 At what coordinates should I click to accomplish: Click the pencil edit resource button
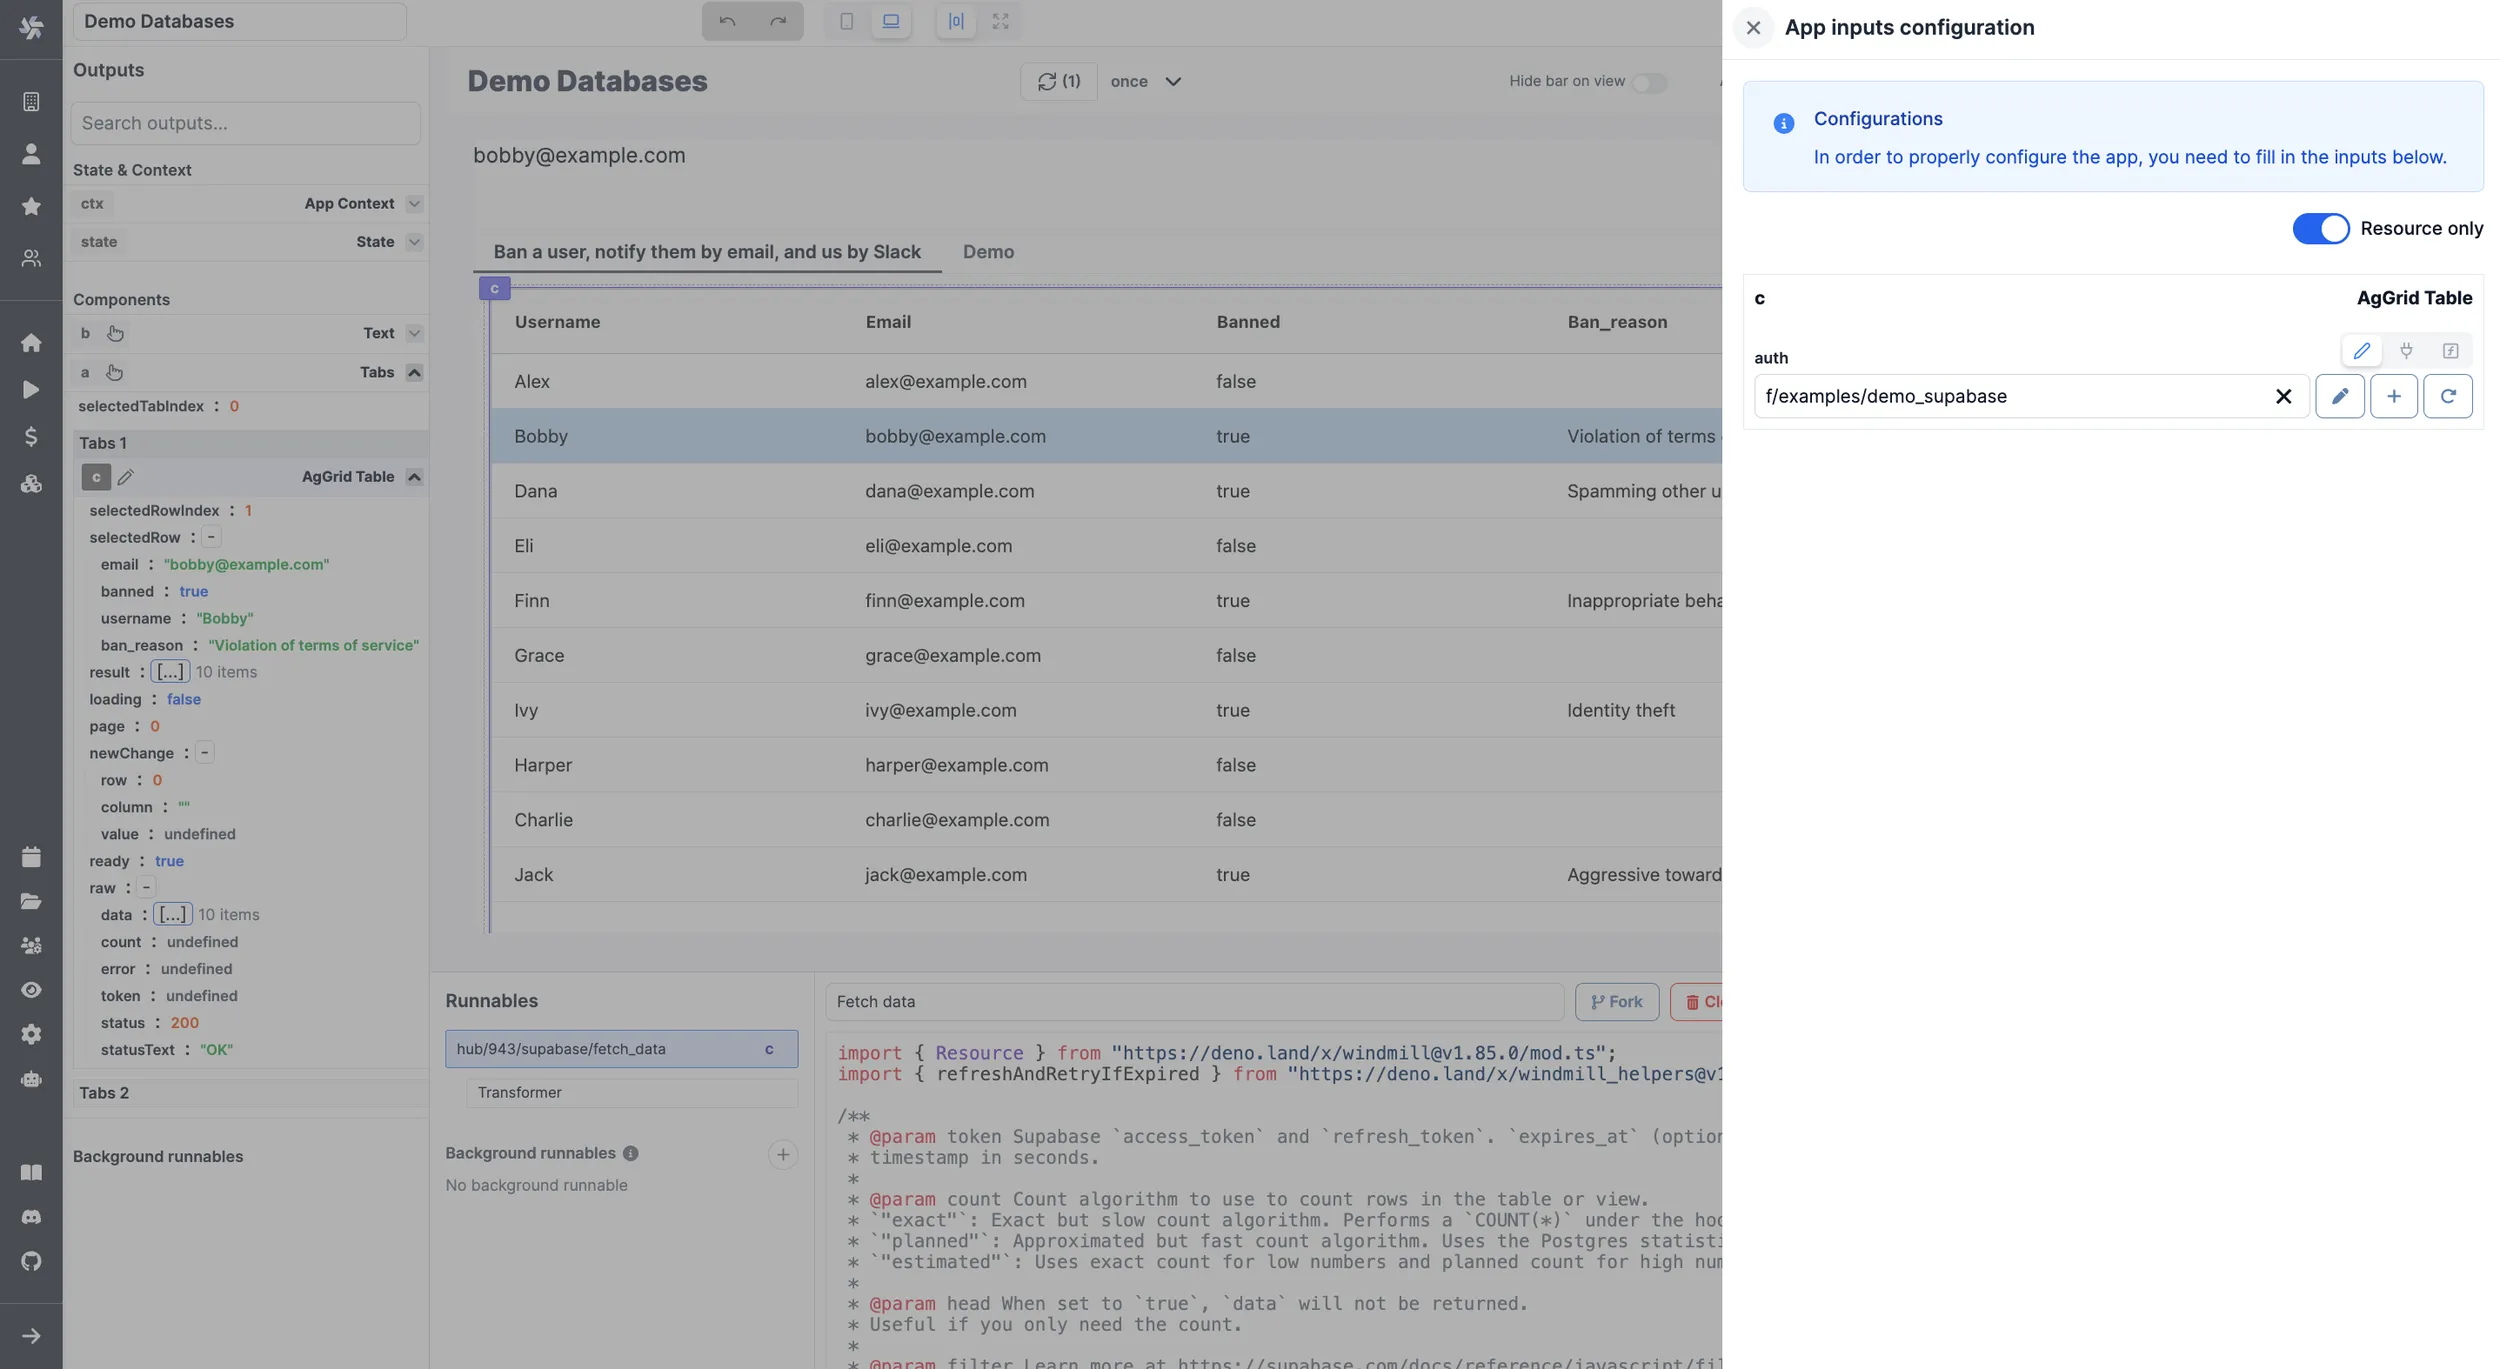(2339, 396)
